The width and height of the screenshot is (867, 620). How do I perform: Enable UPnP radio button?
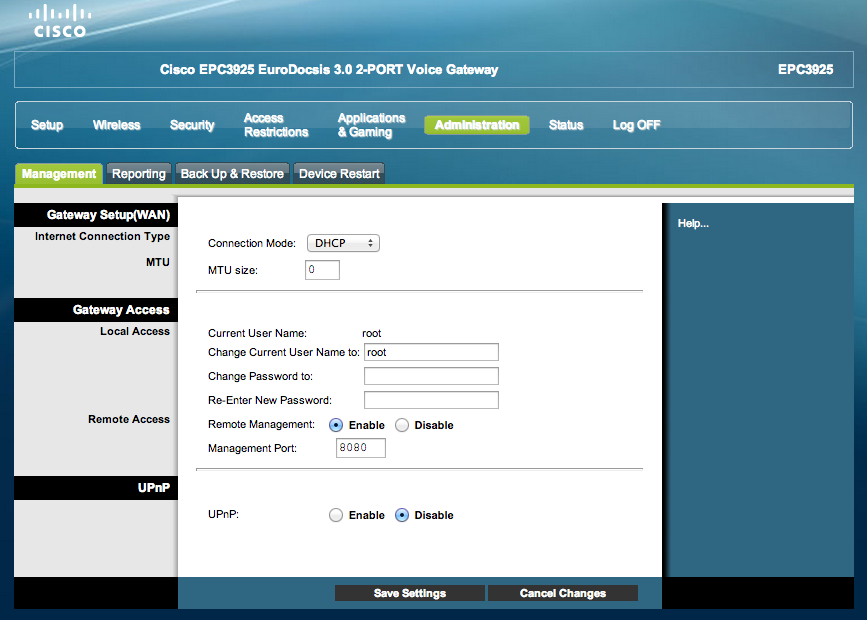pos(336,515)
